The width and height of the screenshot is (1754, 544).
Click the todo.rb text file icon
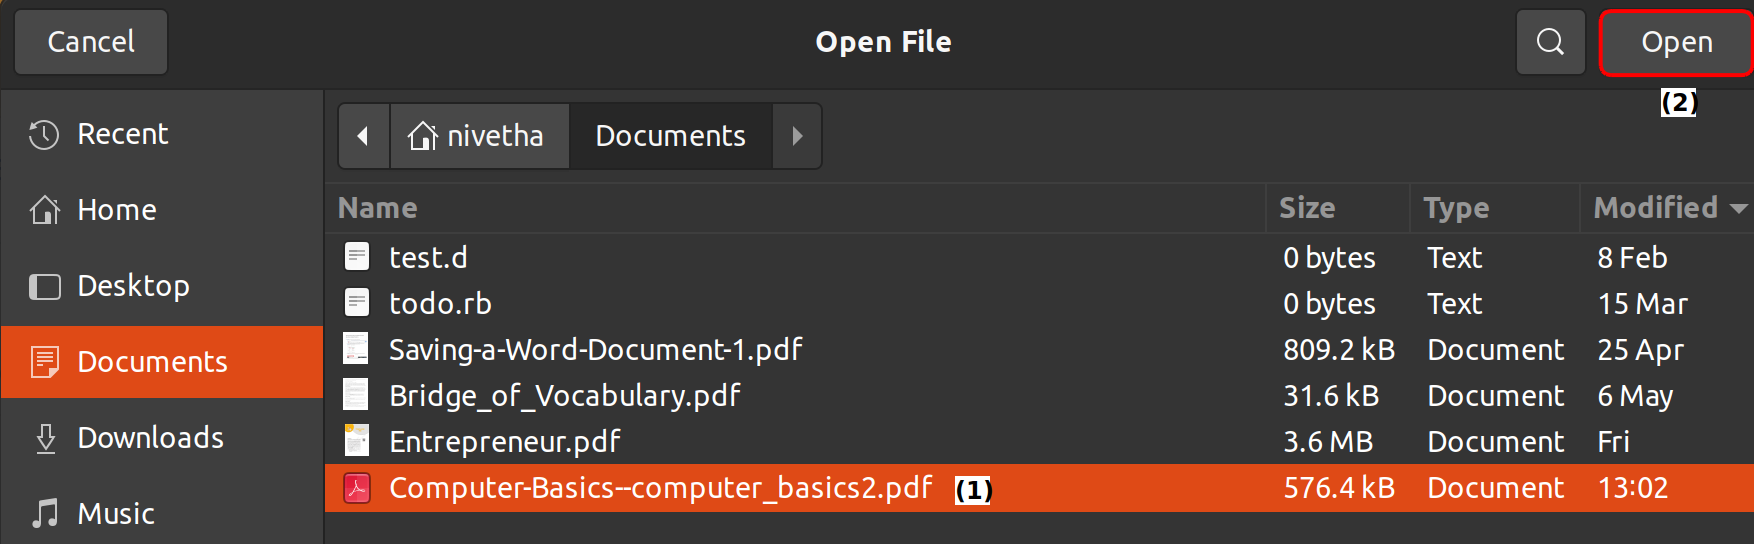point(357,303)
